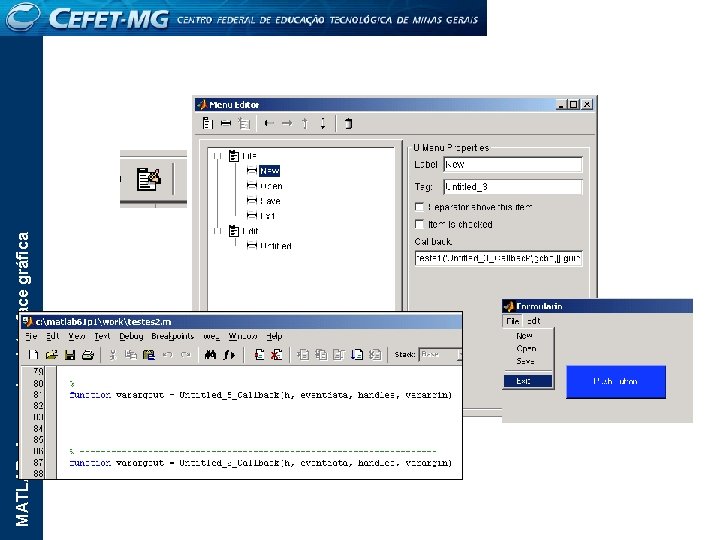Screen dimensions: 720x540
Task: Choose Save from Formulario File menu
Action: click(525, 361)
